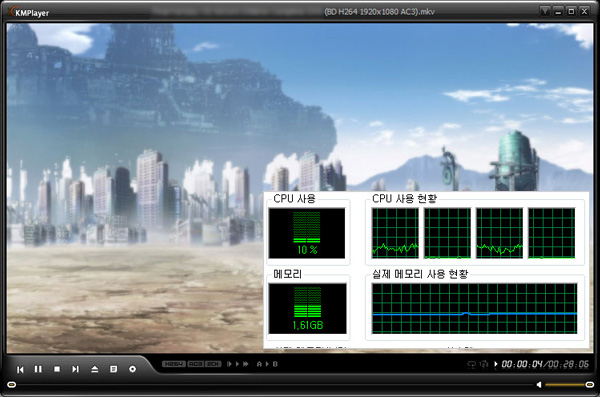Toggle the shuffle mode icon

484,364
